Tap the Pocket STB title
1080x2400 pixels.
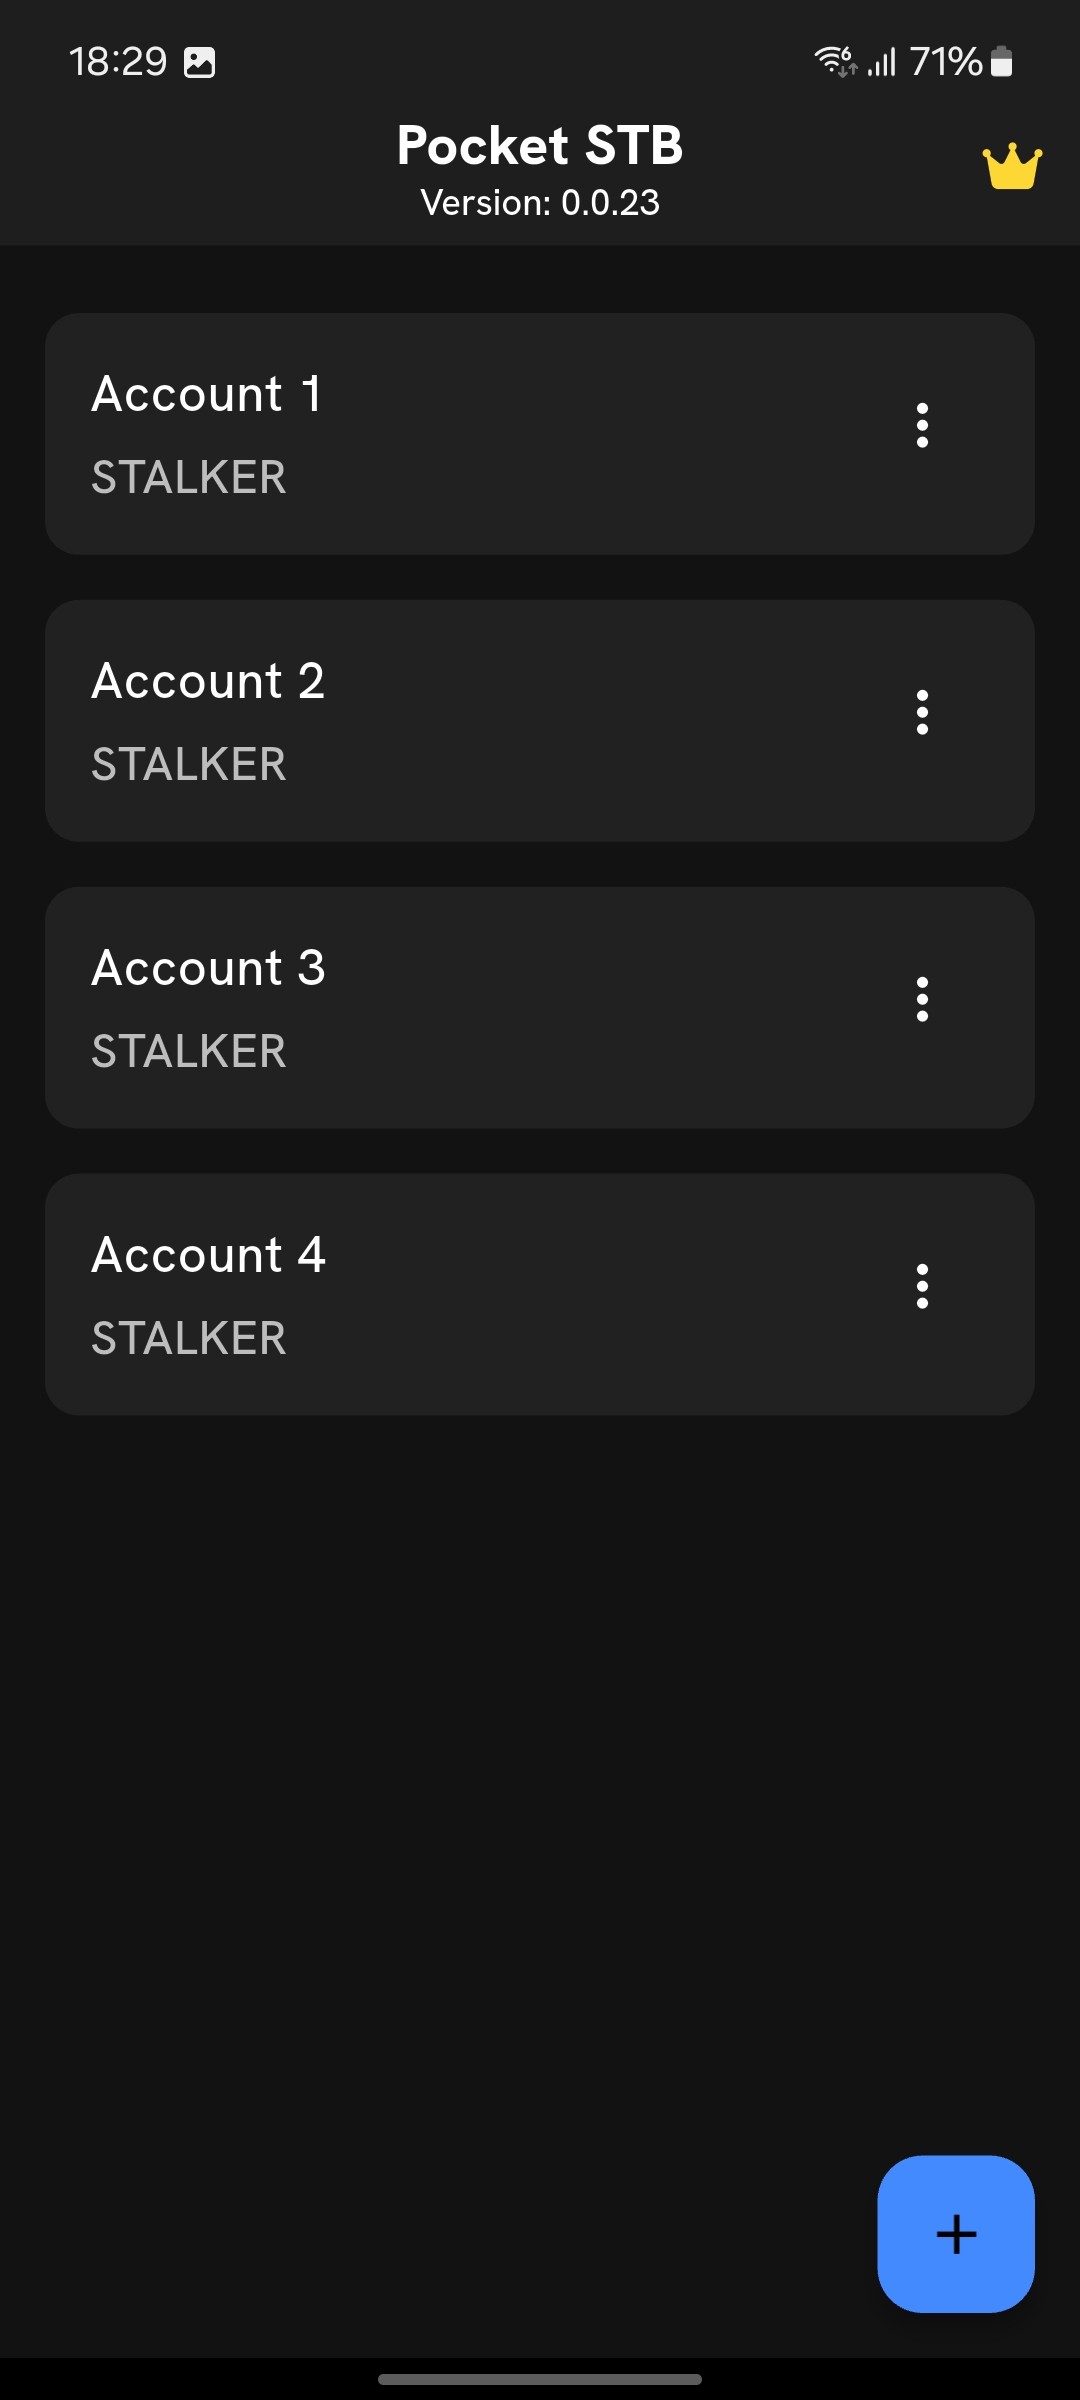click(x=540, y=146)
